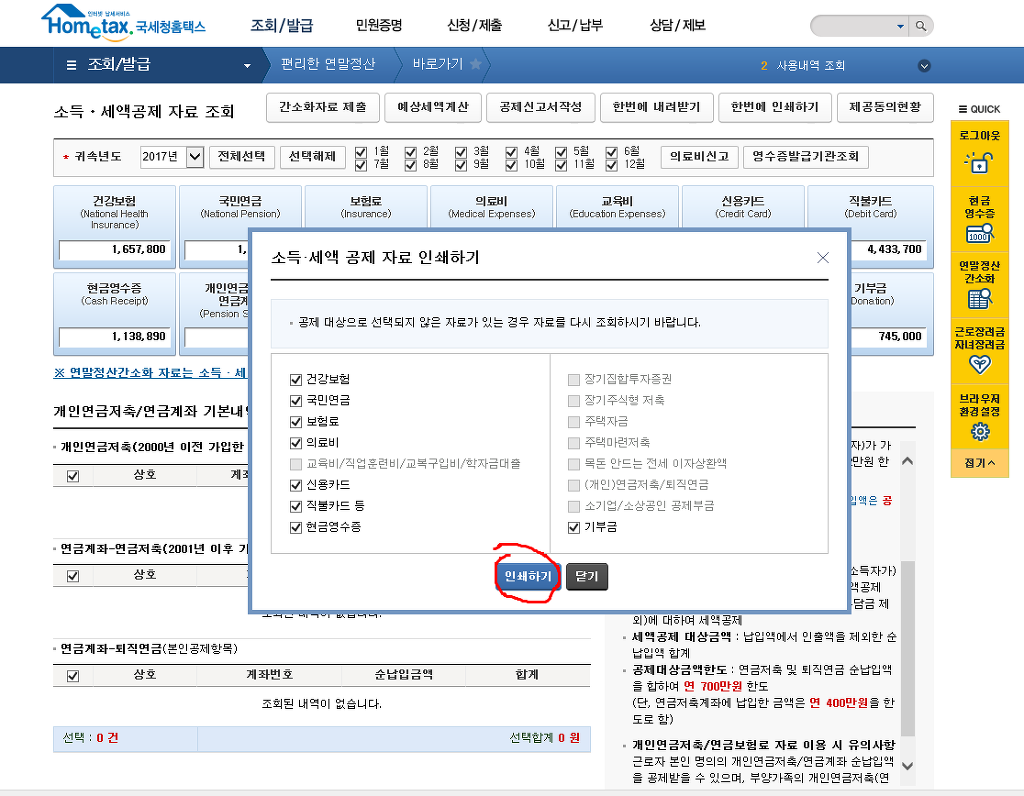Viewport: 1024px width, 796px height.
Task: Click 영수증발급기관조회 button
Action: [805, 157]
